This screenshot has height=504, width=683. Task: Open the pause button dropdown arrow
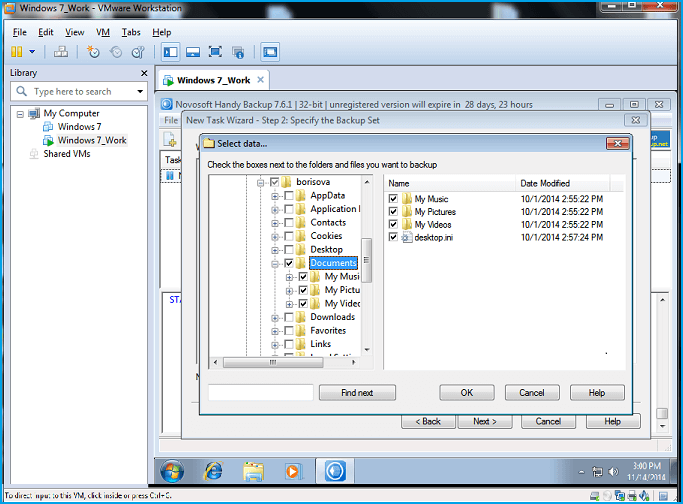coord(32,52)
